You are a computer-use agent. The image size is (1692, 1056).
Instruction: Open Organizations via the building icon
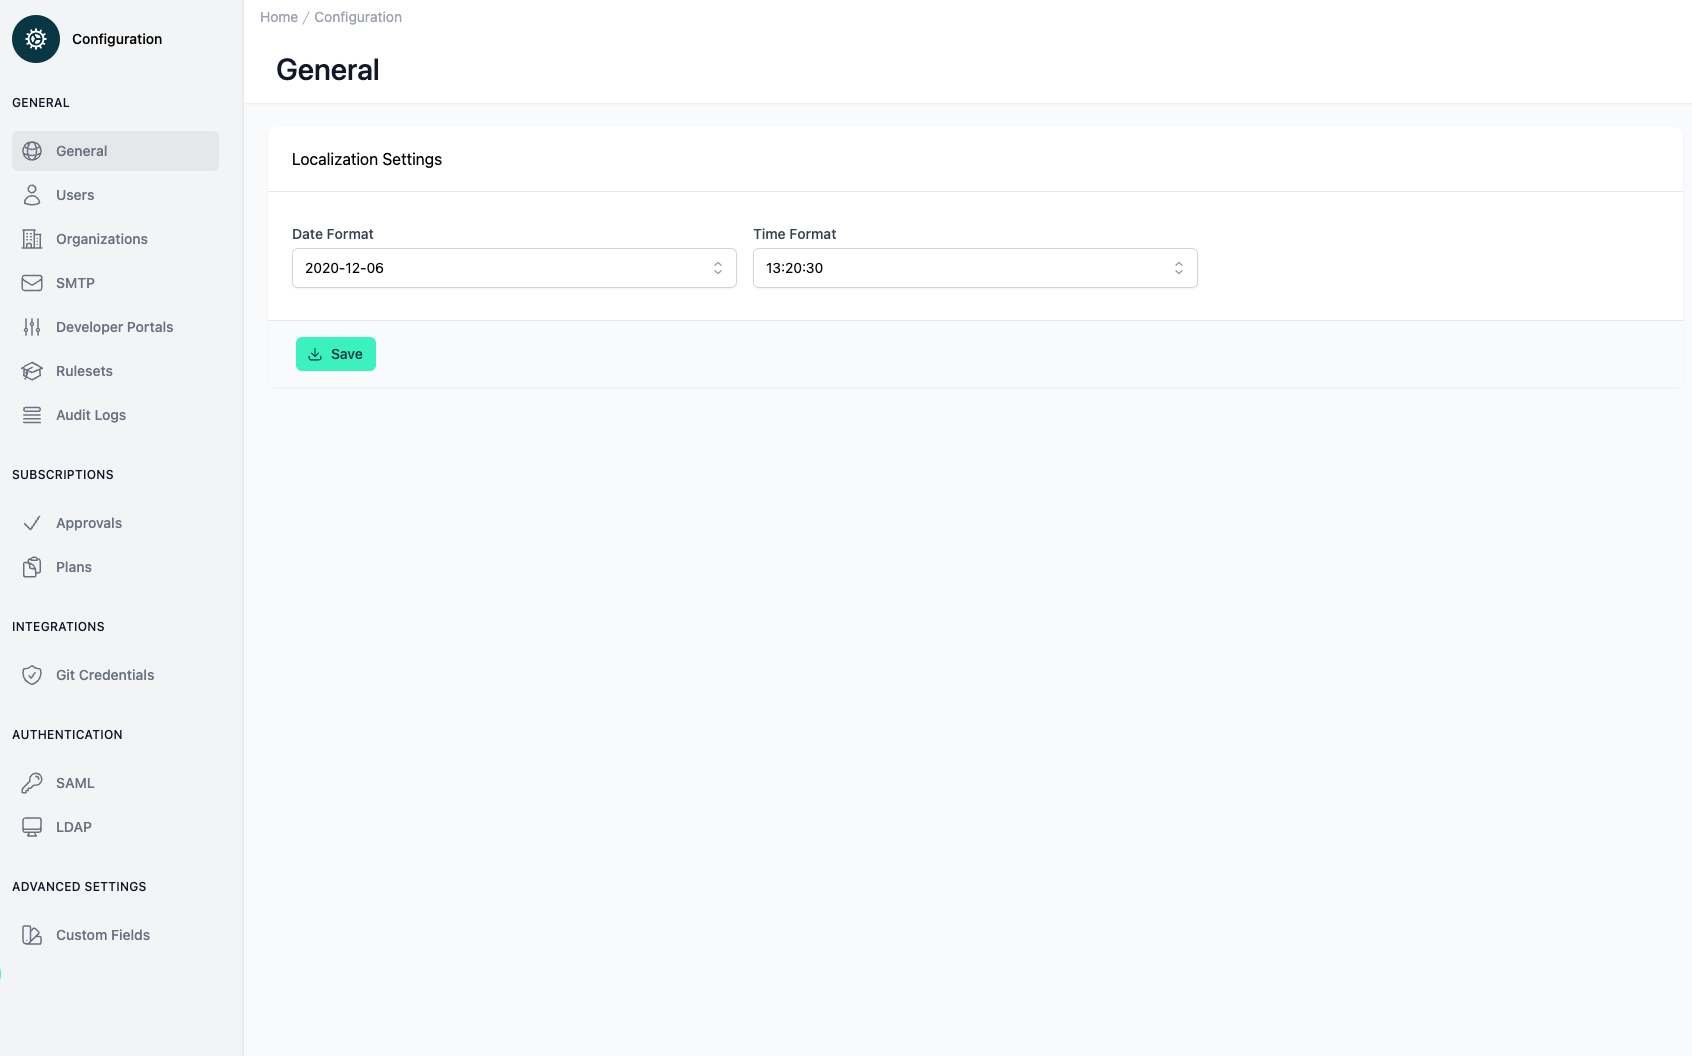[31, 238]
